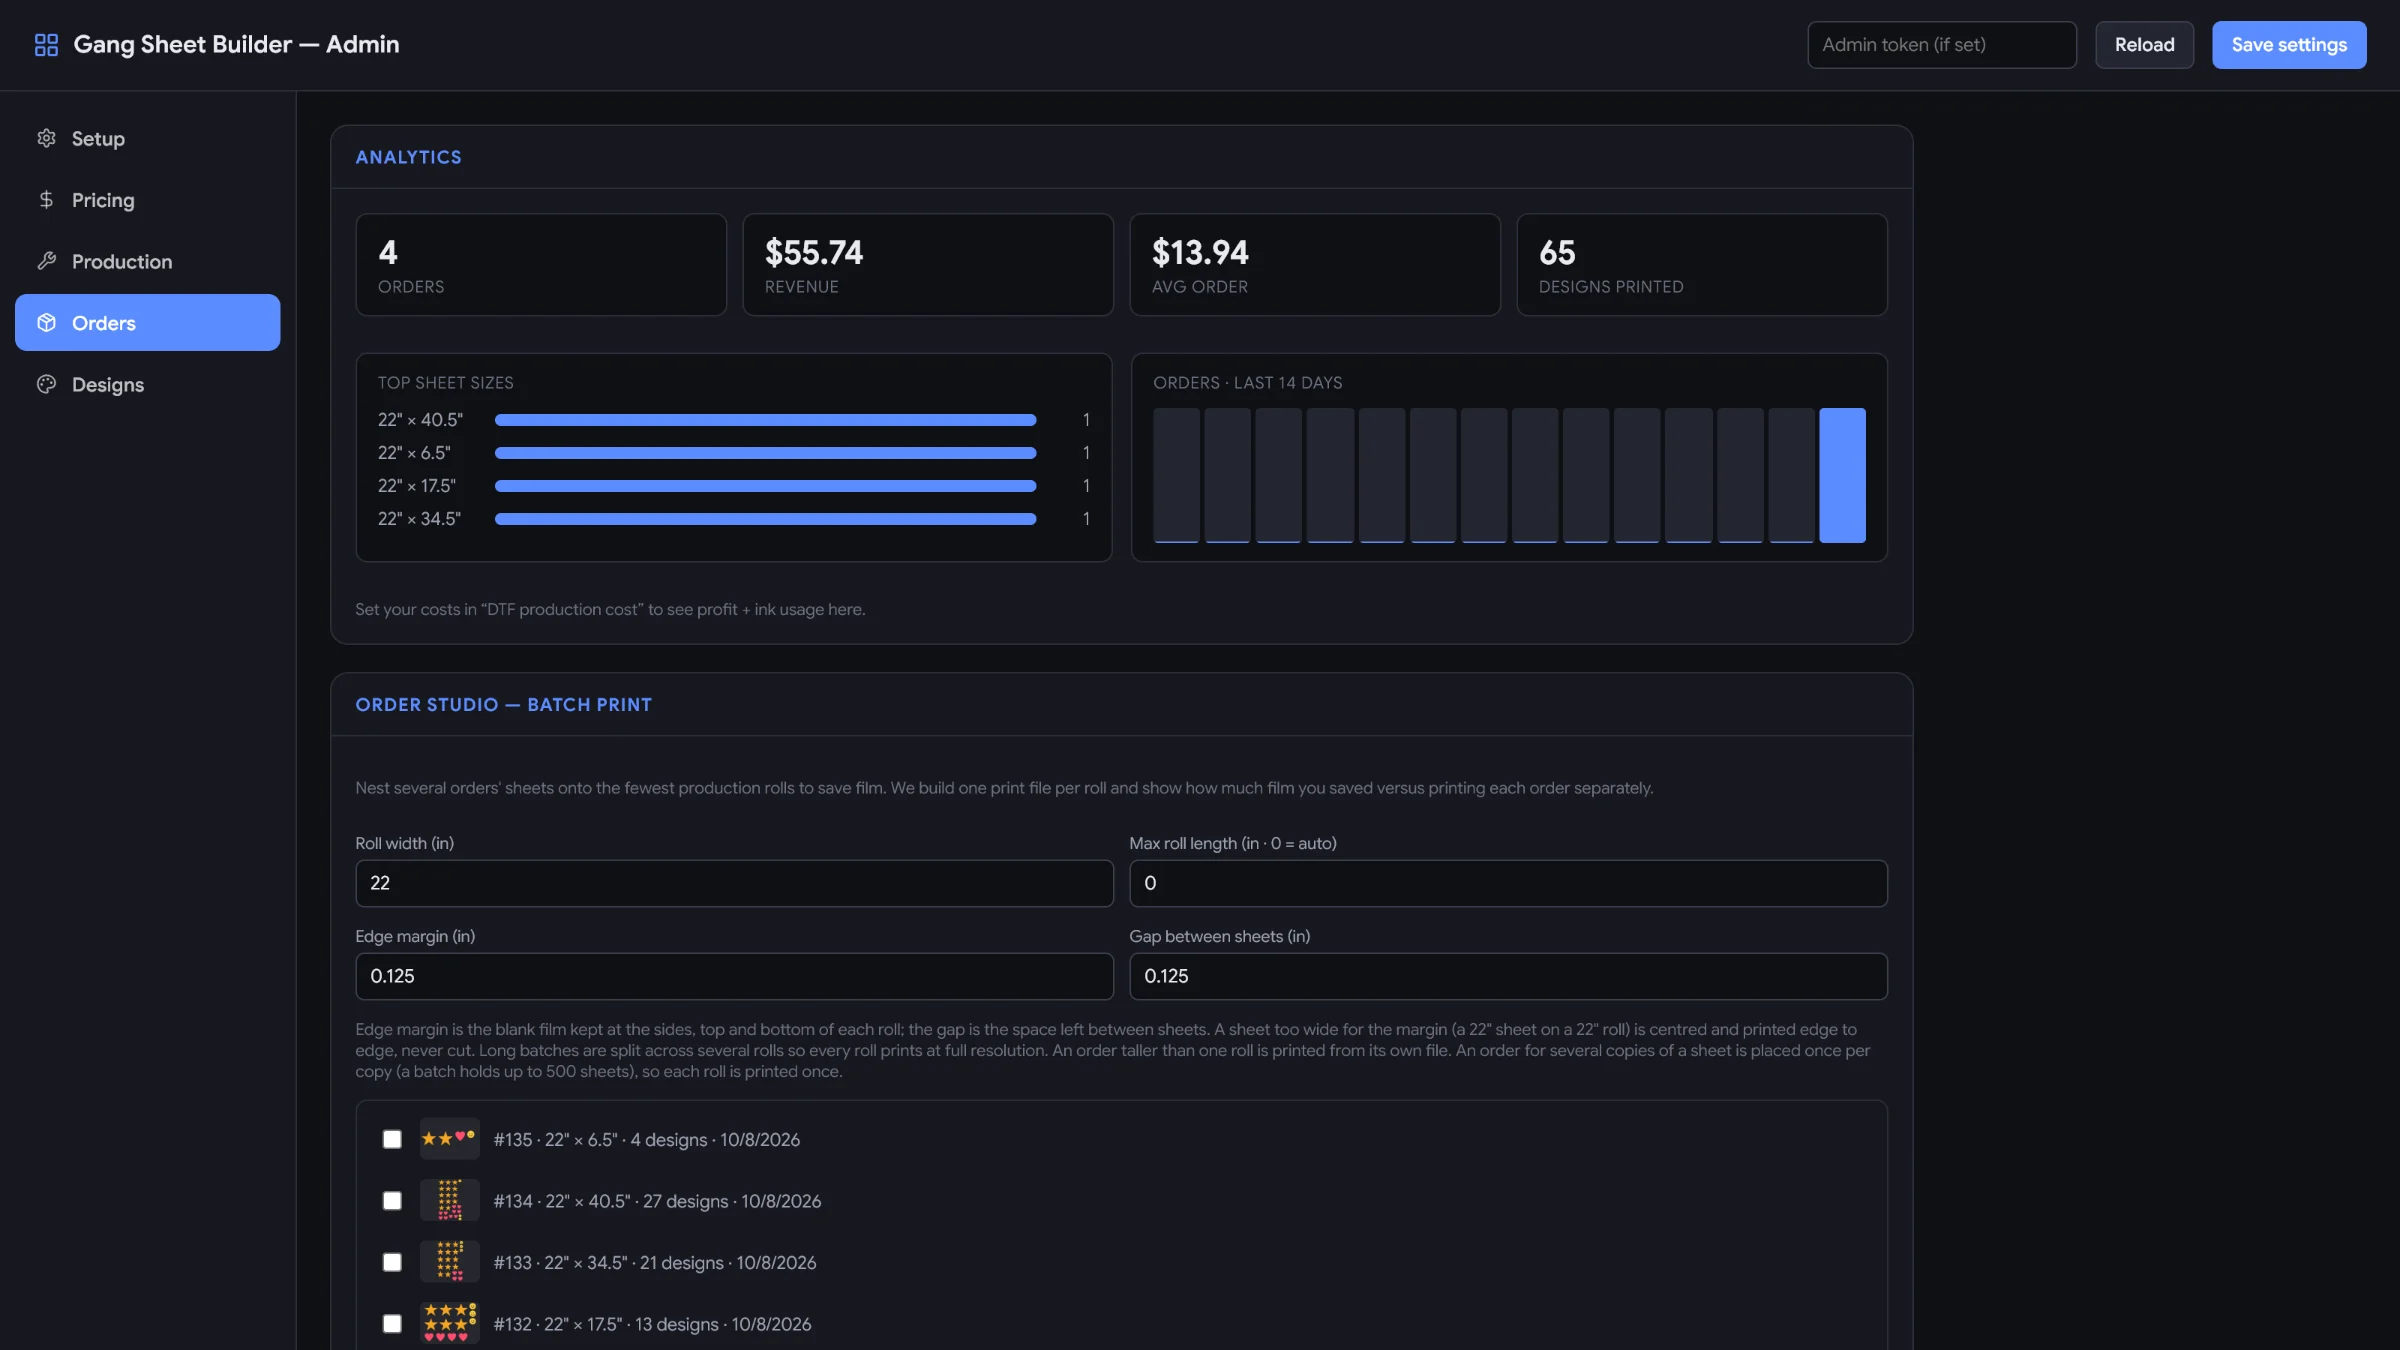Click the $55.74 Revenue card
Screen dimensions: 2400x1350
927,264
